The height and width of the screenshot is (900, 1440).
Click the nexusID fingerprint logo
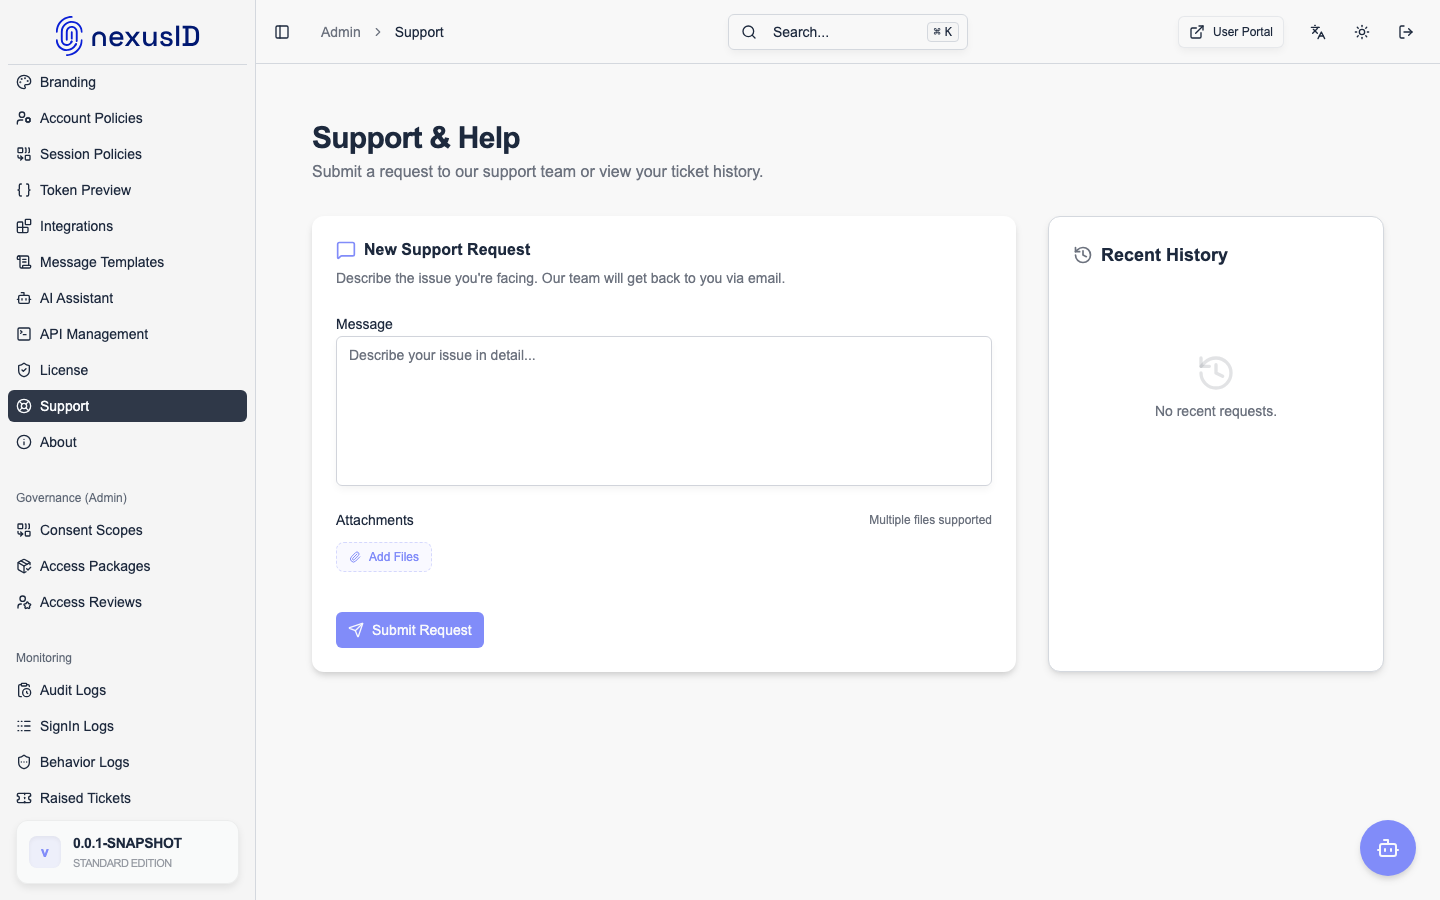click(x=69, y=36)
